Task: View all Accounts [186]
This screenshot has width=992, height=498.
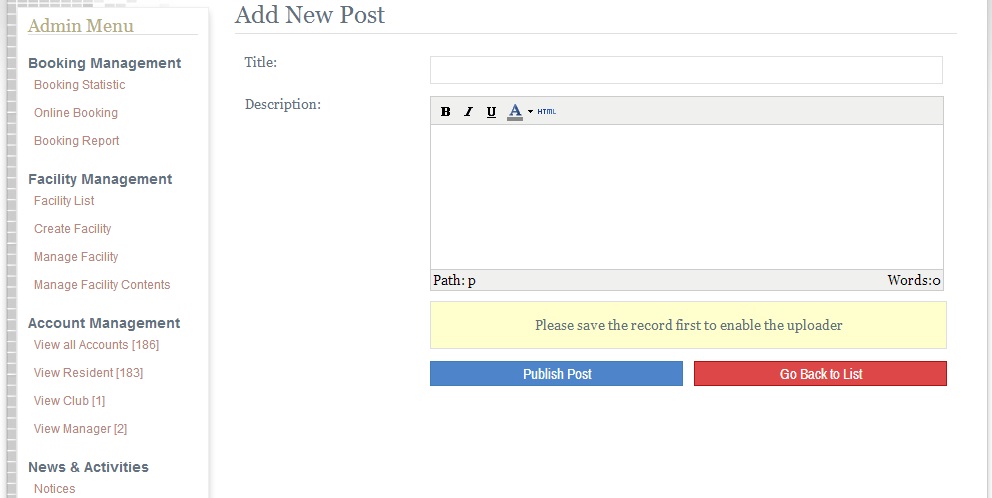Action: pos(96,345)
